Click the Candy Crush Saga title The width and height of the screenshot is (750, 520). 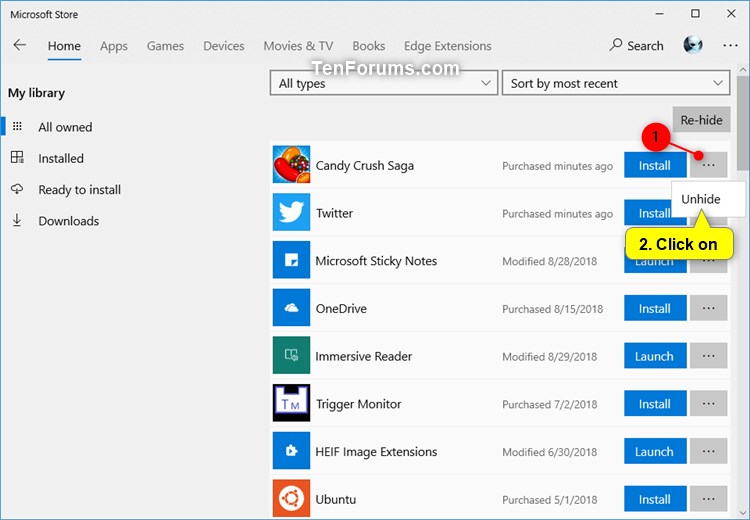[x=364, y=166]
